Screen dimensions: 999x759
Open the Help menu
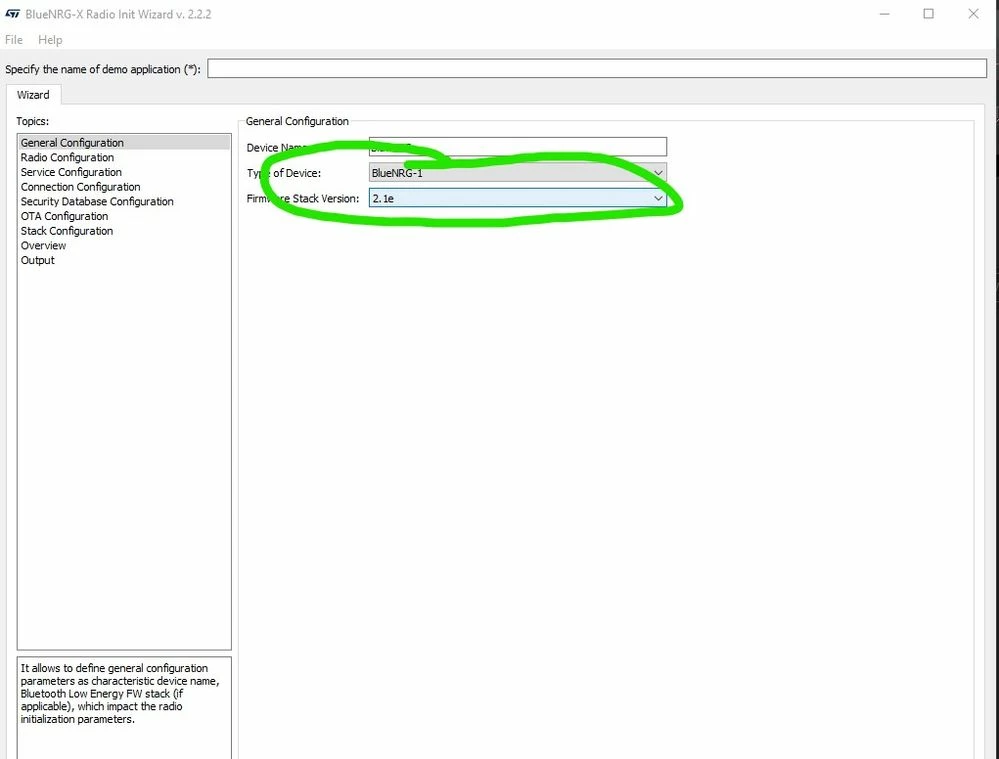tap(50, 40)
